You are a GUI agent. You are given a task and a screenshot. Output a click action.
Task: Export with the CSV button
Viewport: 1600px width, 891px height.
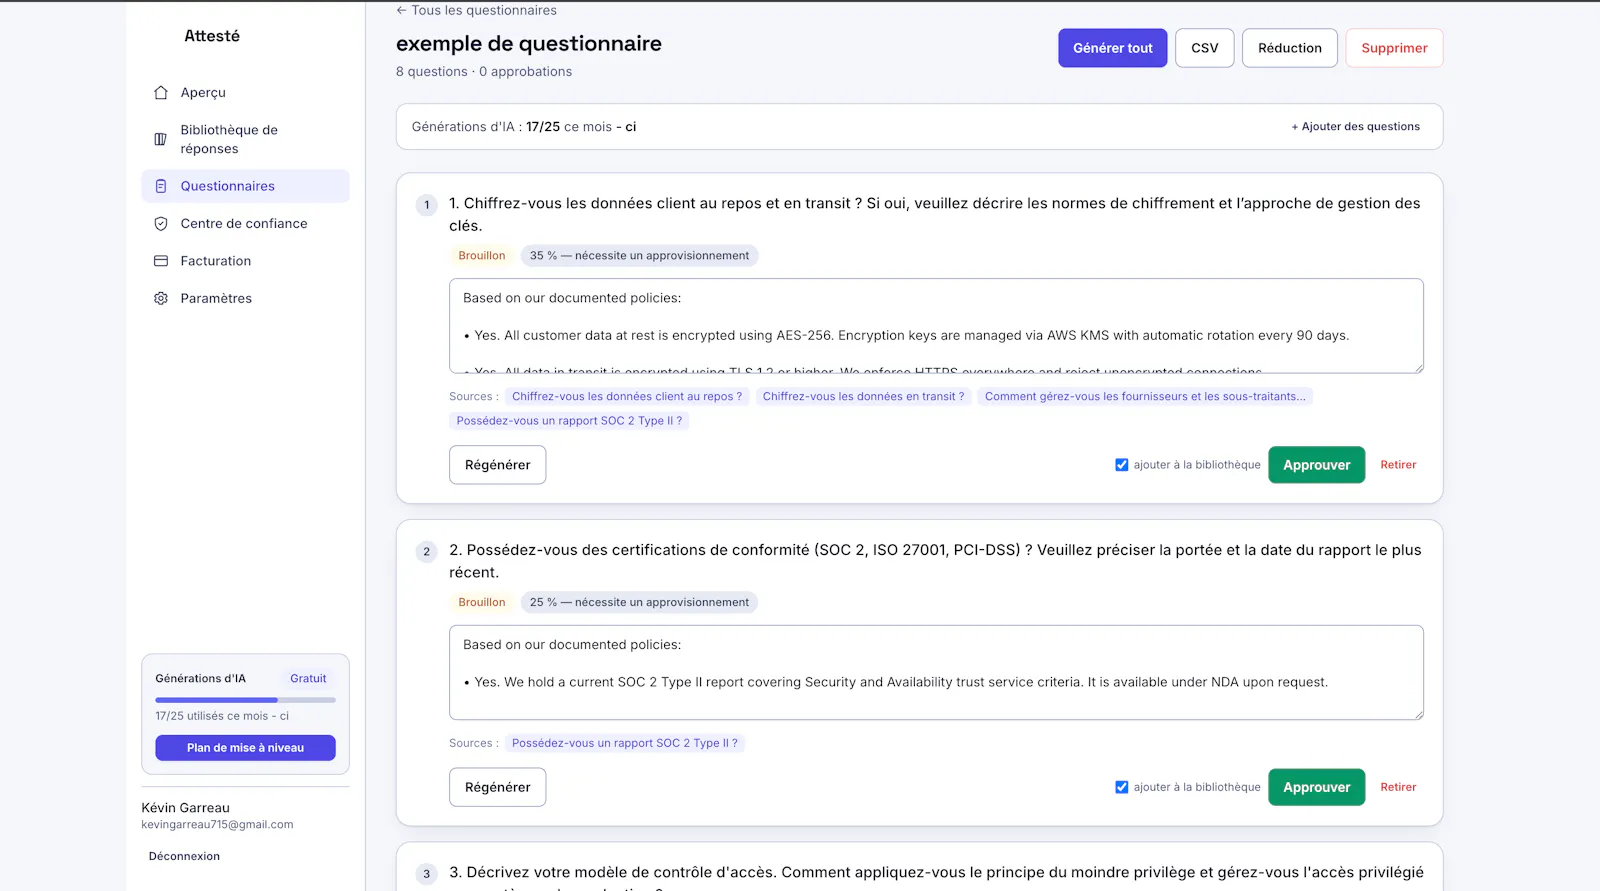1205,48
